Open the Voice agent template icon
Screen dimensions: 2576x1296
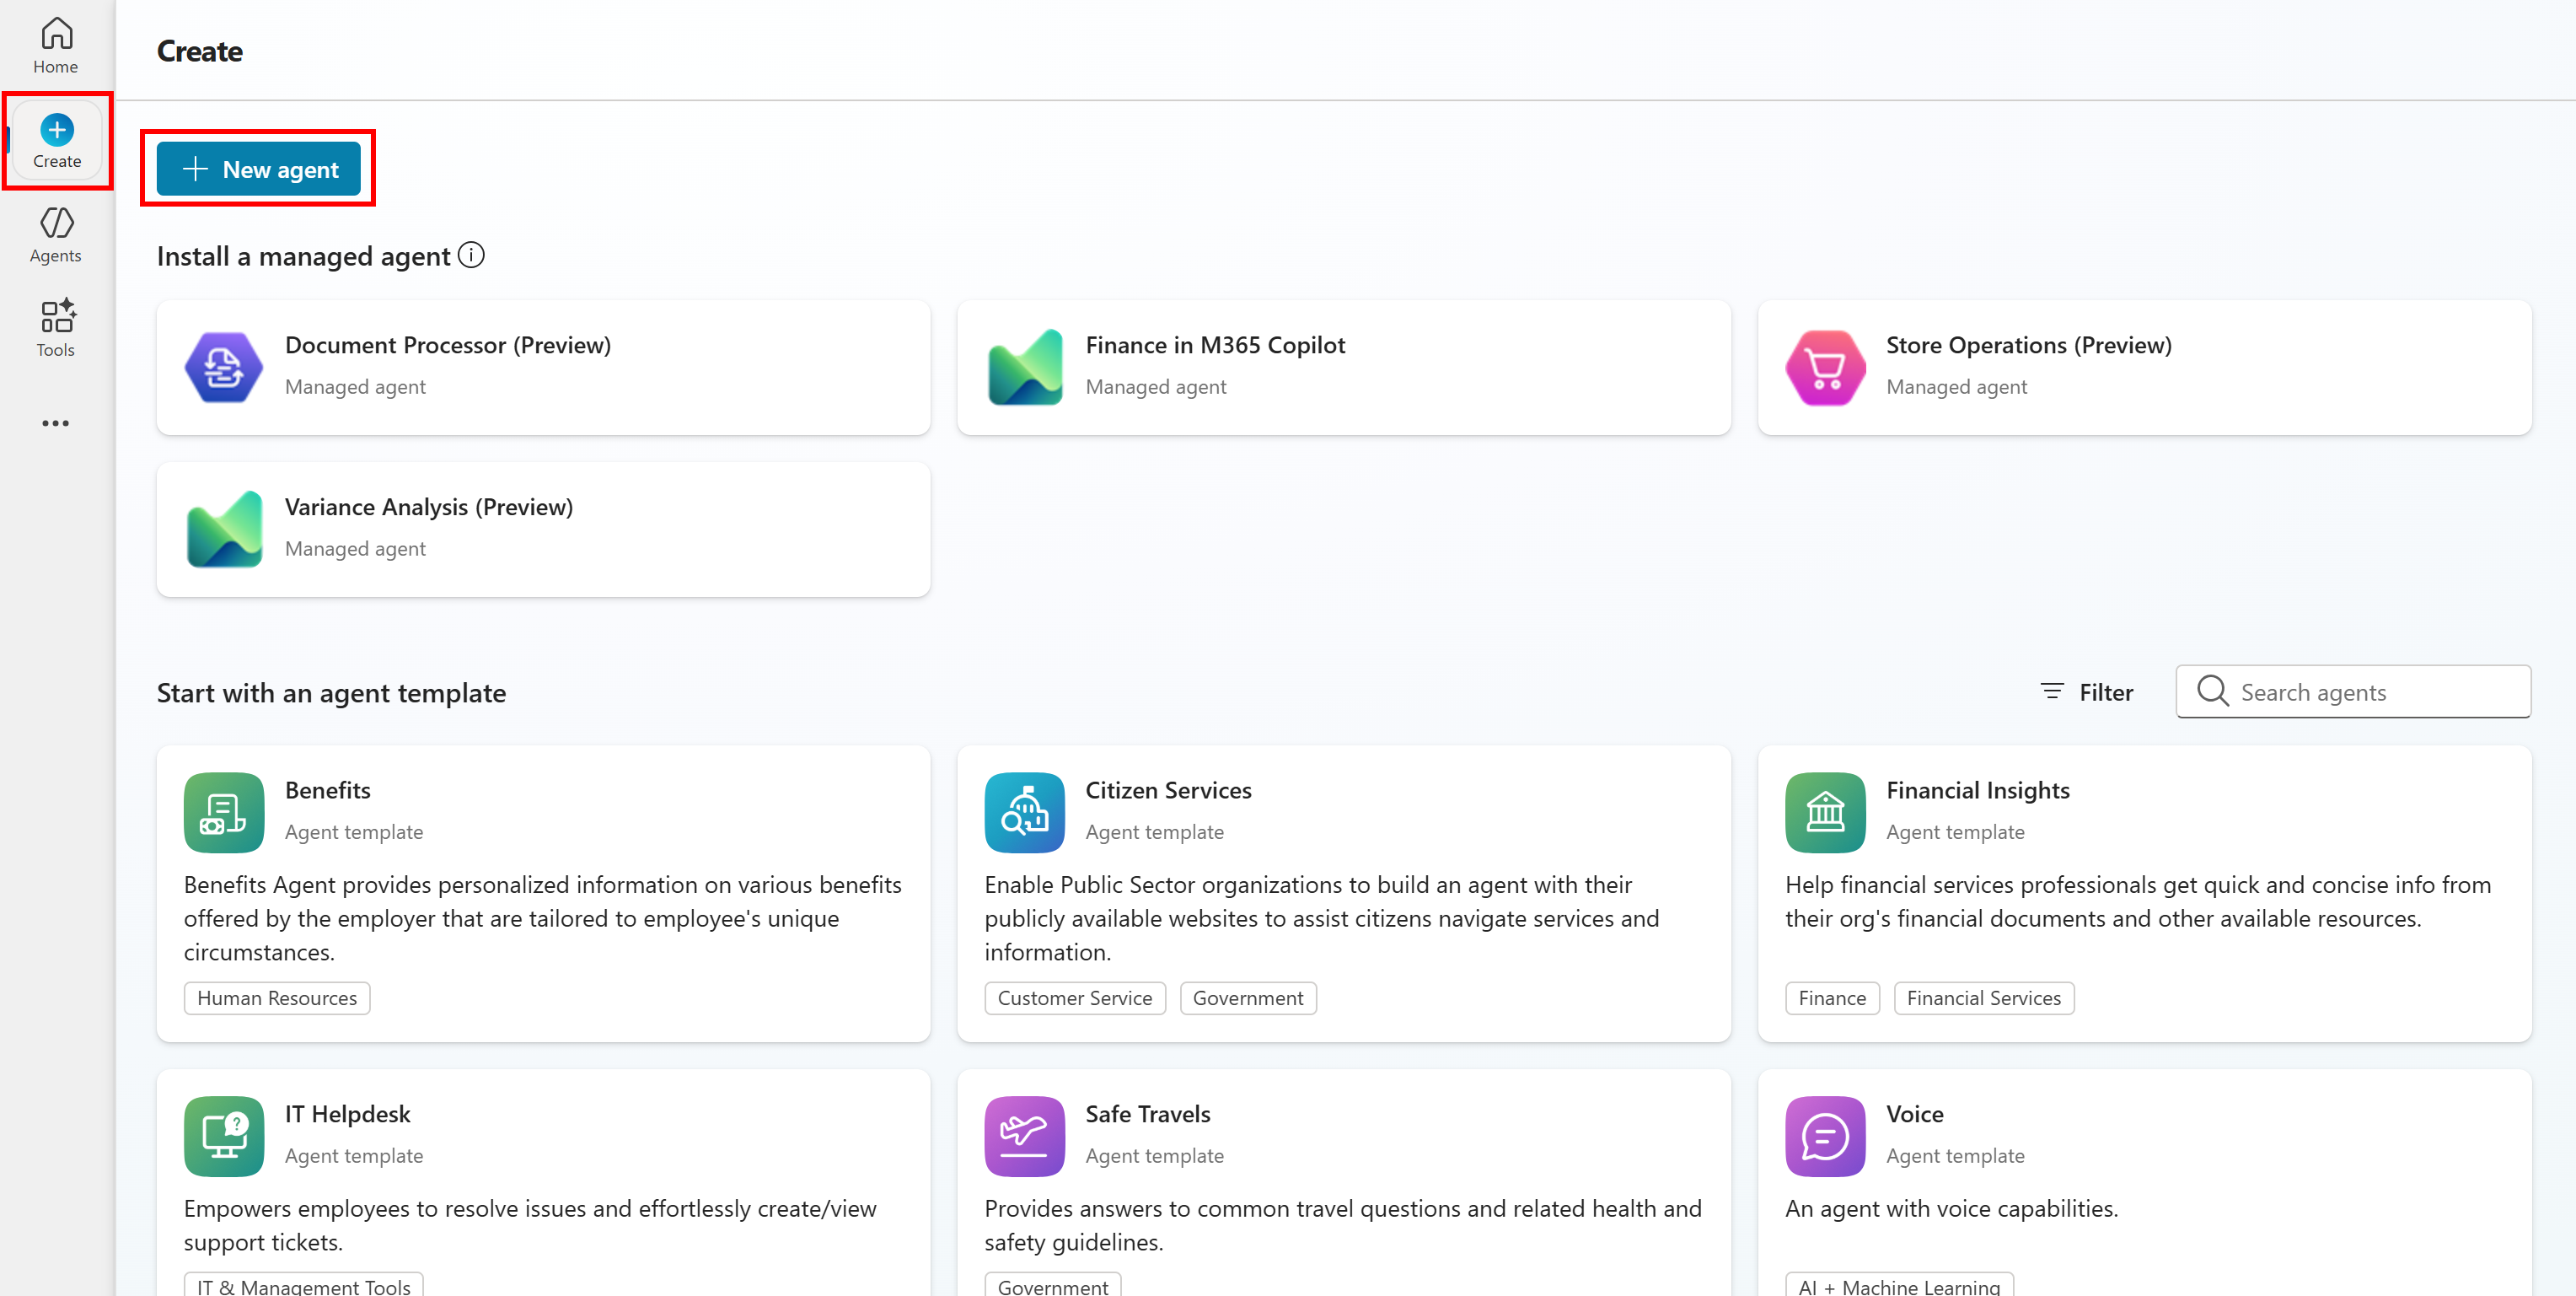click(x=1825, y=1136)
